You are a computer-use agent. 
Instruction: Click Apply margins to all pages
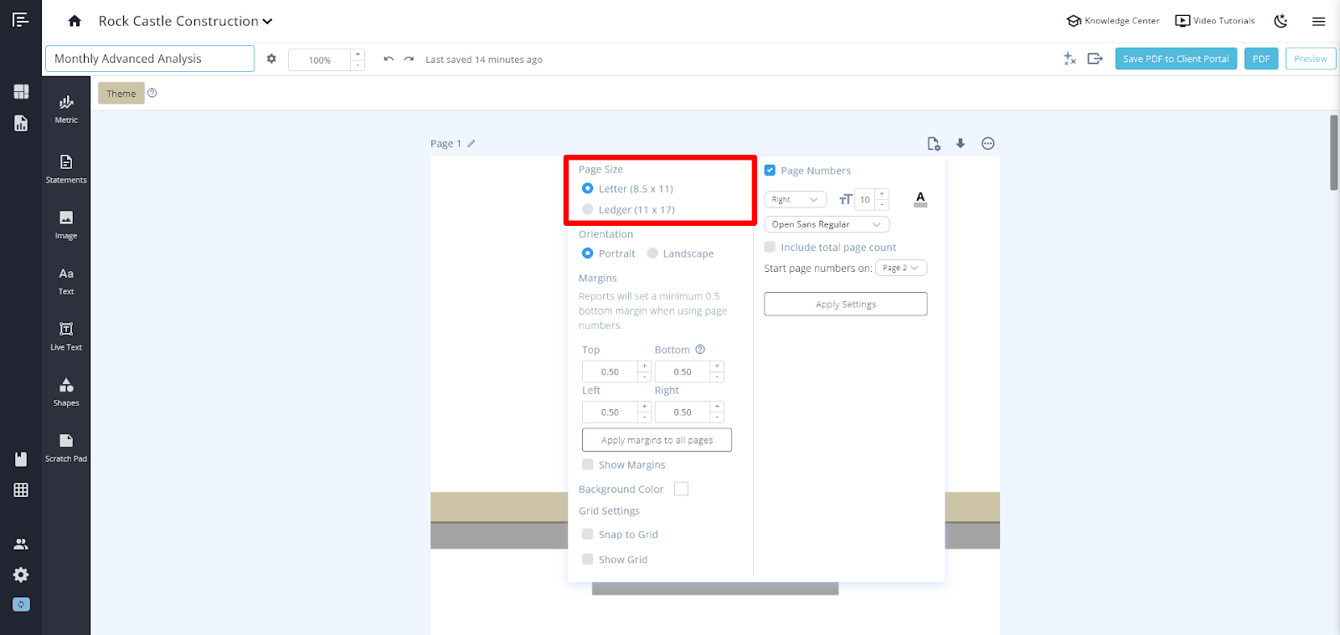[657, 440]
